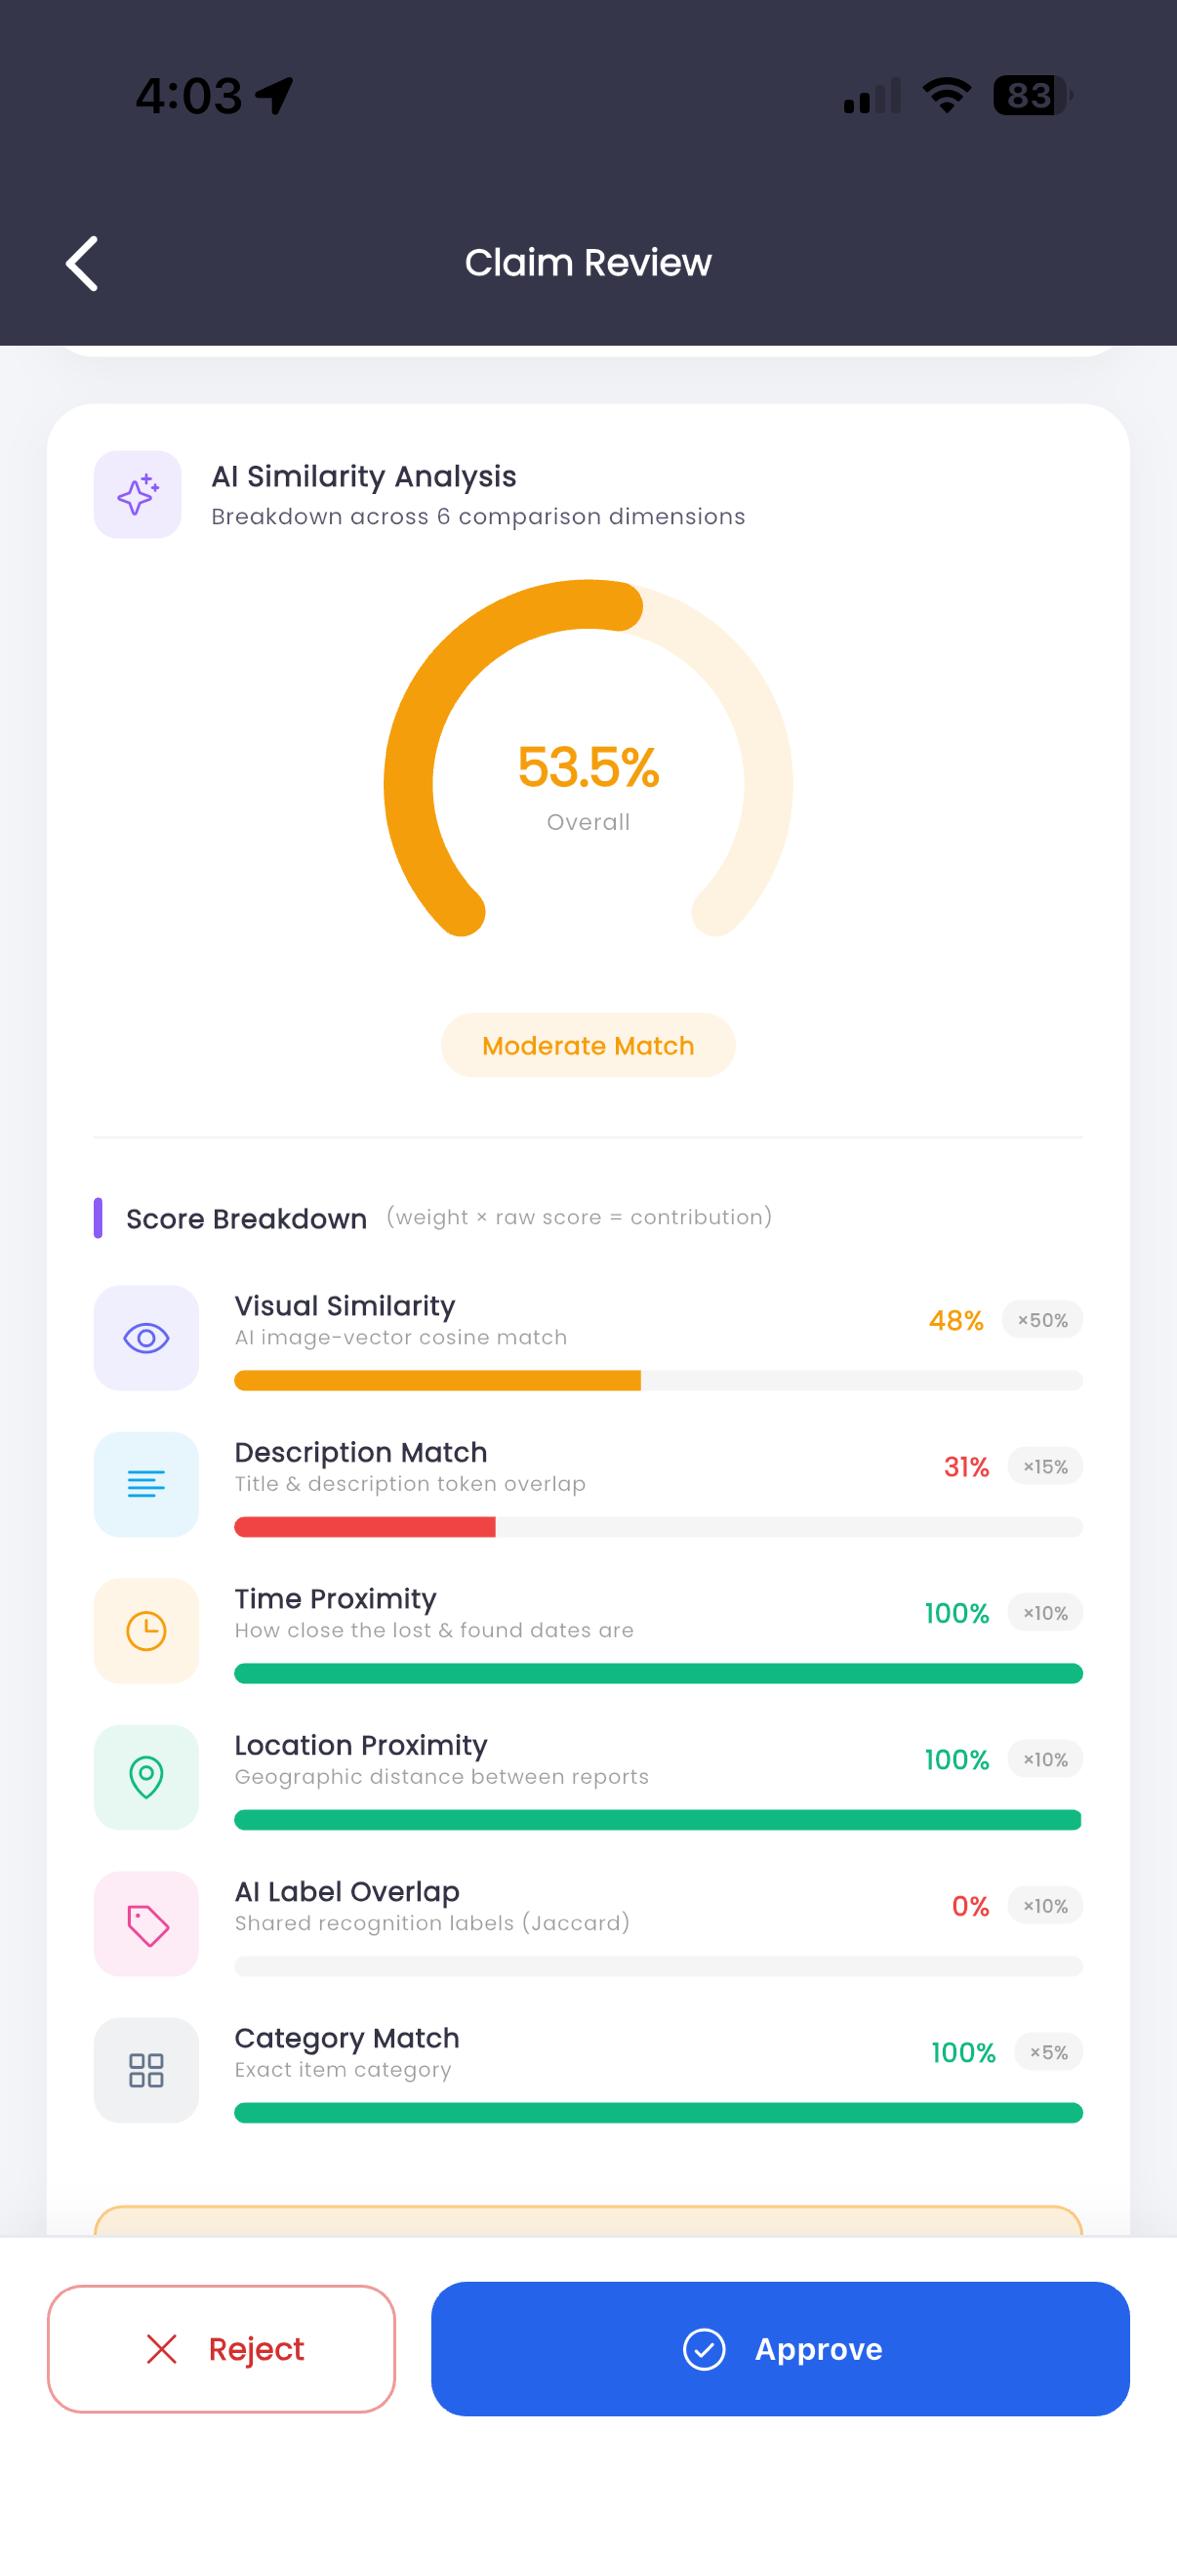Approve the claim
Screen dimensions: 1177x2560
[x=780, y=2349]
